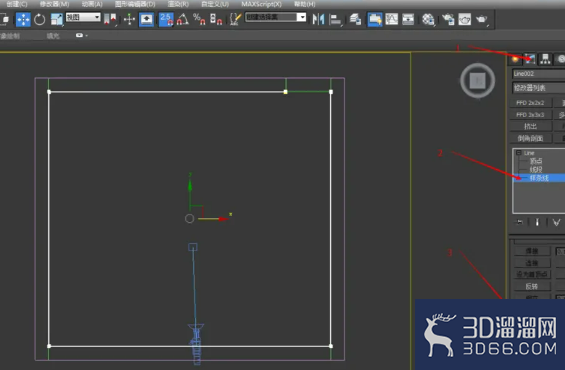Select the Rotate tool
565x370 pixels.
pos(40,19)
